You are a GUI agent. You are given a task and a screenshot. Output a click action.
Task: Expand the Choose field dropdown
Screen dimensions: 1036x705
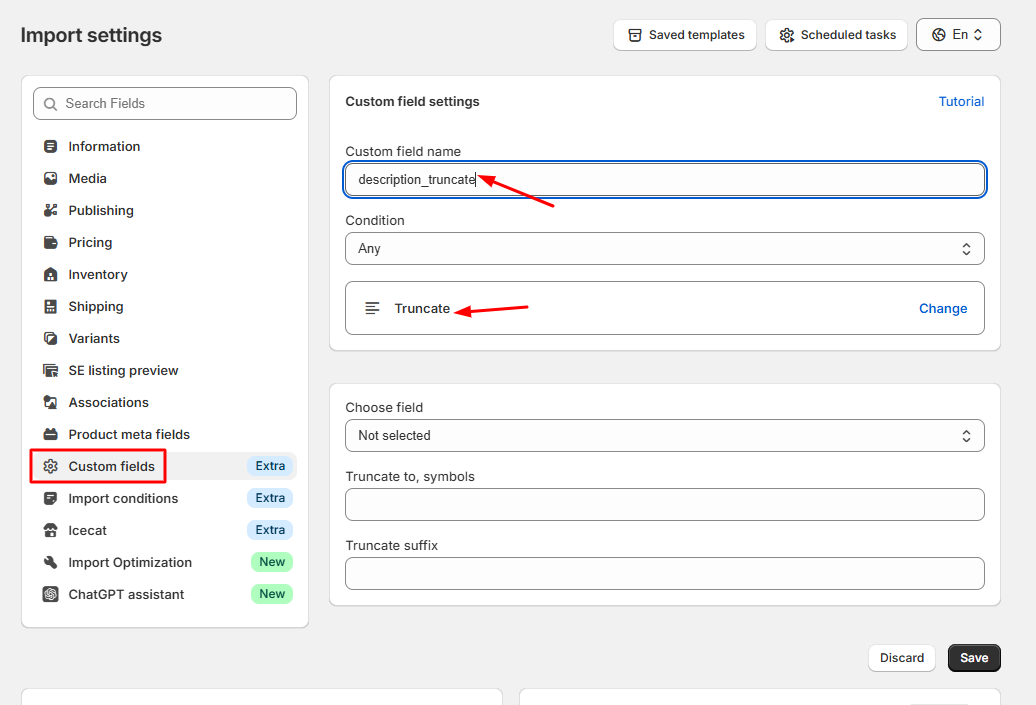tap(665, 435)
